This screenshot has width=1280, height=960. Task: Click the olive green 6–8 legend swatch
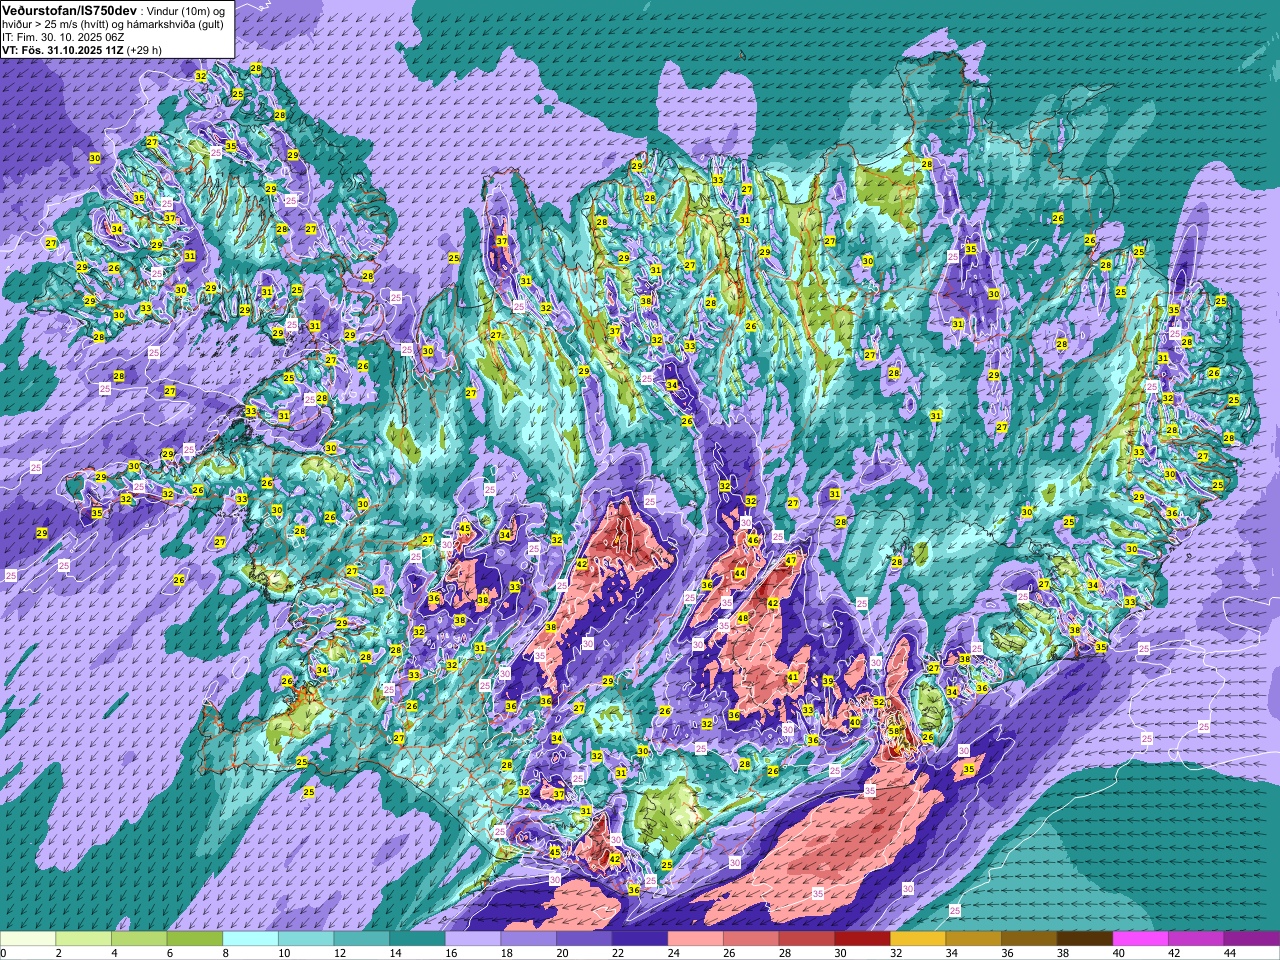(x=195, y=939)
